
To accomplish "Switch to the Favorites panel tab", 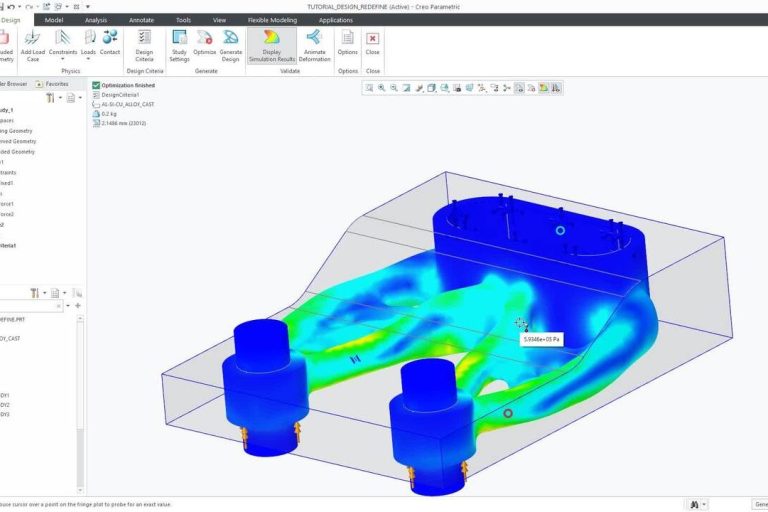I will coord(54,85).
